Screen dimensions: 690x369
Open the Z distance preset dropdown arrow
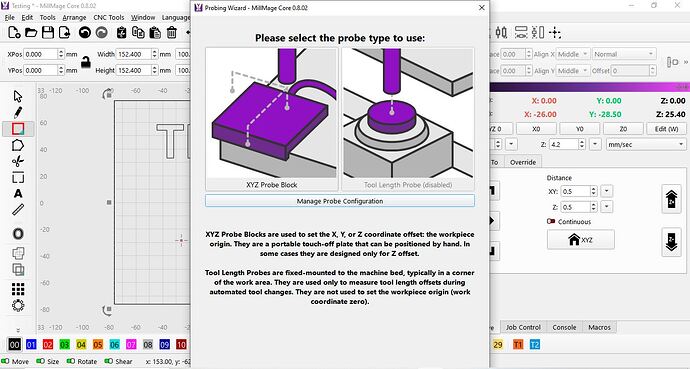(606, 207)
